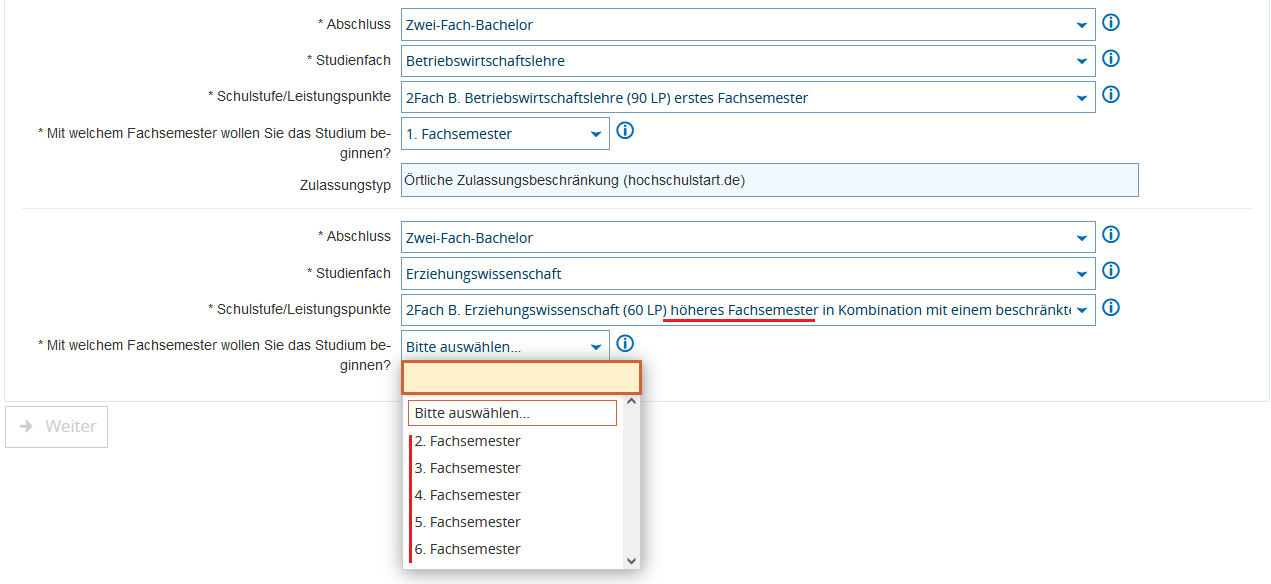Click the scrollbar of the Fachsemester option list

point(630,480)
